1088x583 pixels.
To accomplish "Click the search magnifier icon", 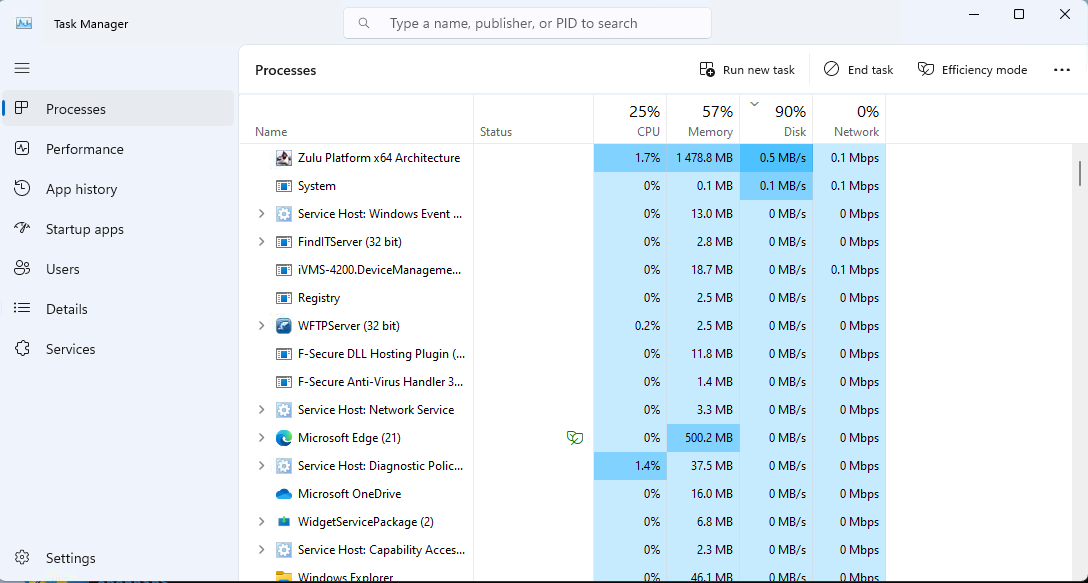I will 364,23.
